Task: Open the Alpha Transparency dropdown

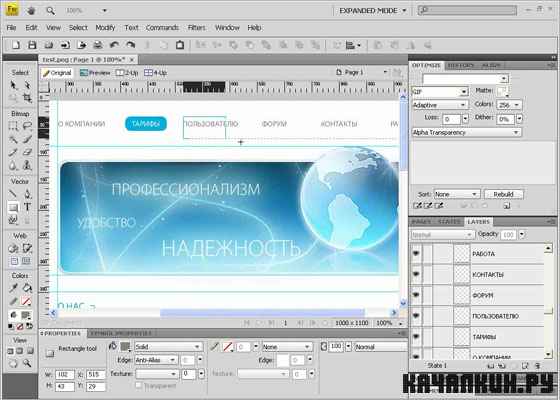Action: 466,132
